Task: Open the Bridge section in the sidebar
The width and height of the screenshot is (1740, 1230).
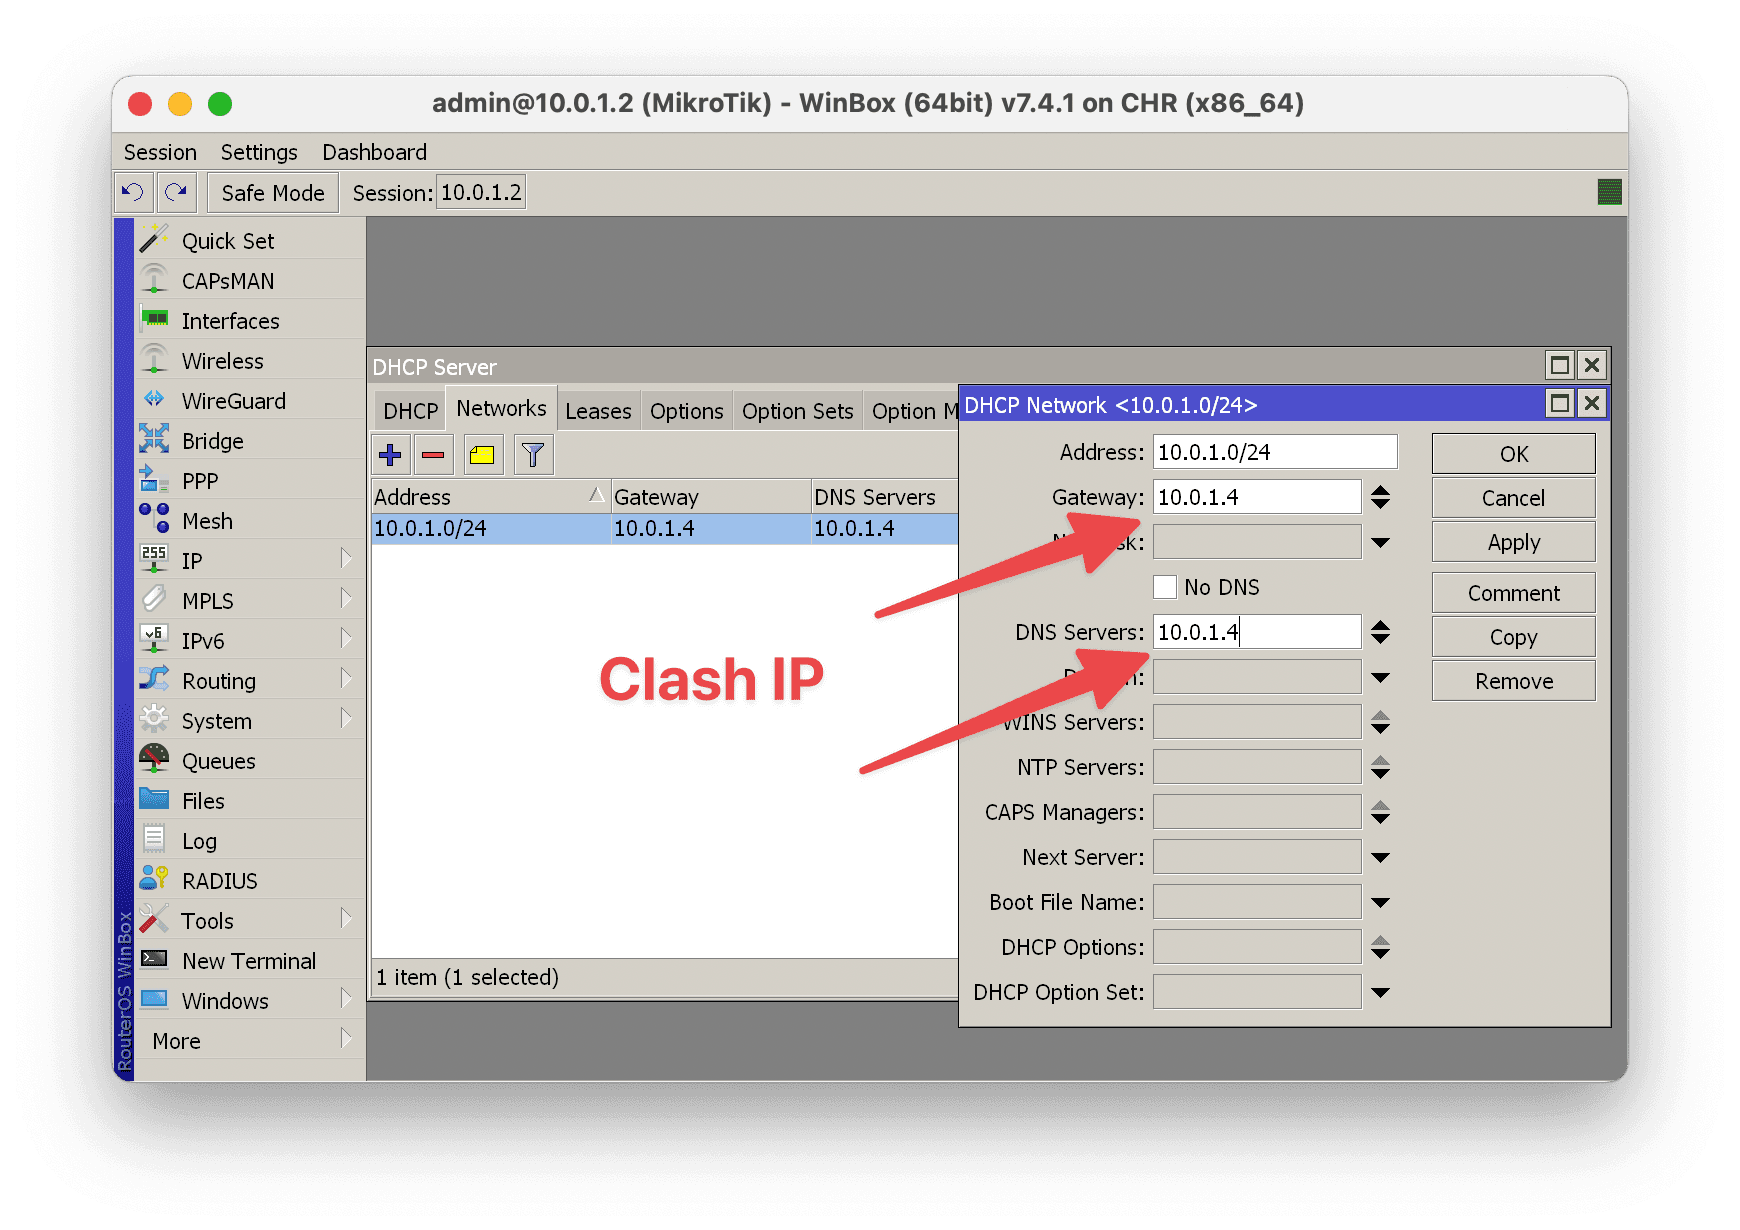Action: coord(214,440)
